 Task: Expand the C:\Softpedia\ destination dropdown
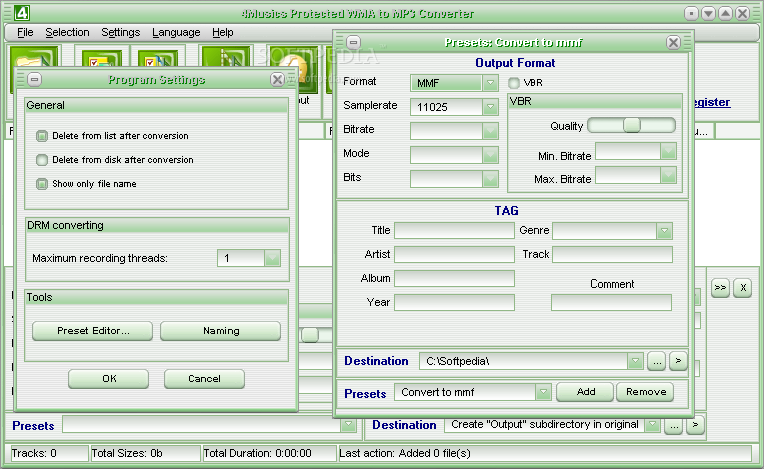pyautogui.click(x=635, y=361)
